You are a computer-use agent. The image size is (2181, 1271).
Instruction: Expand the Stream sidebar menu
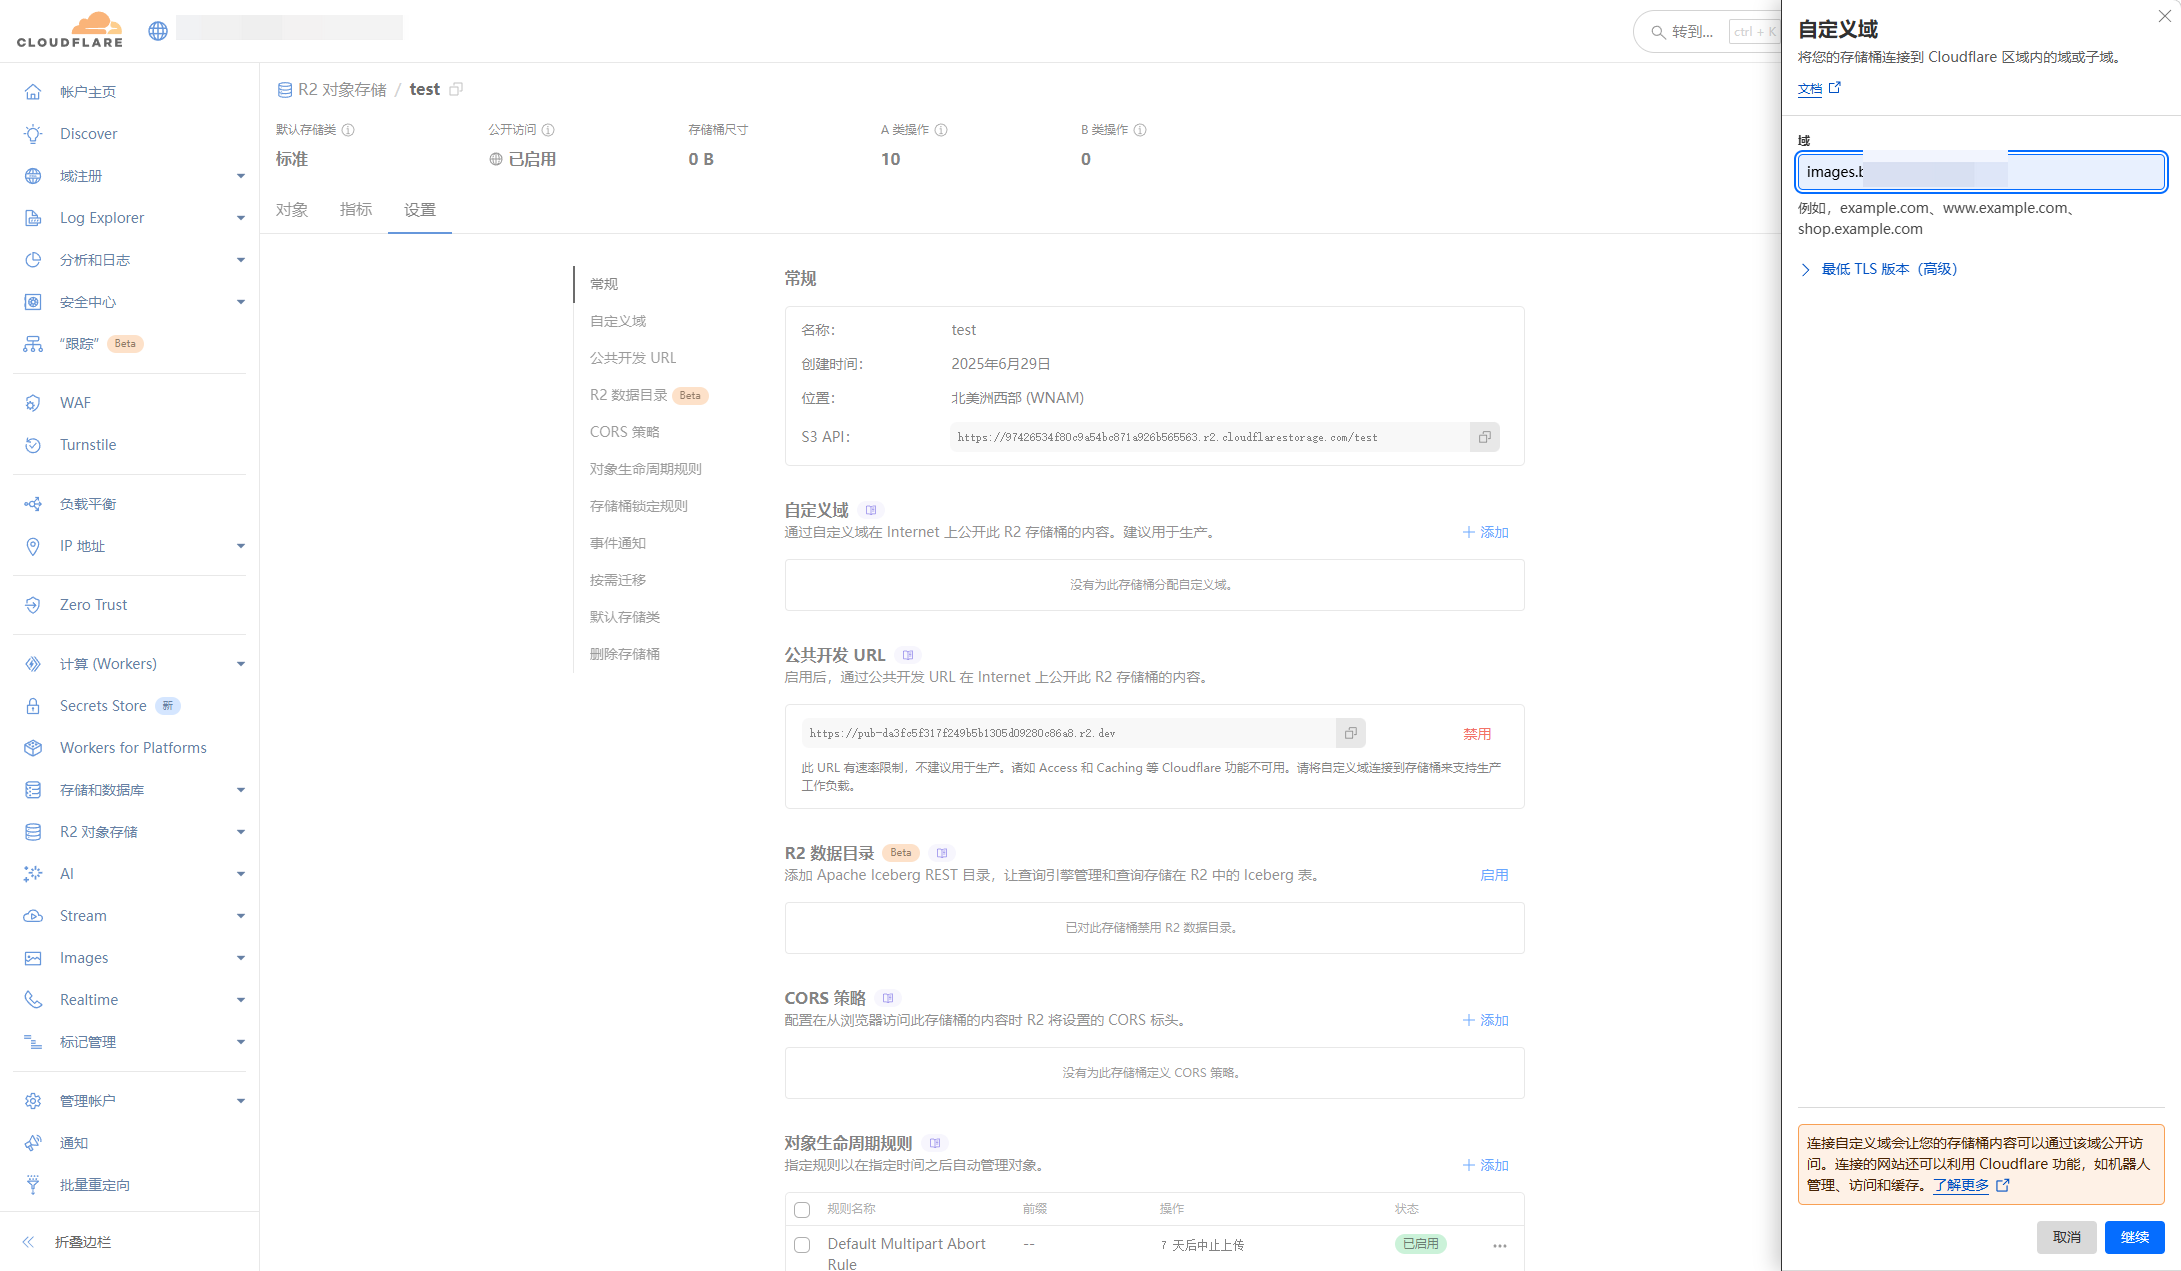[x=240, y=916]
